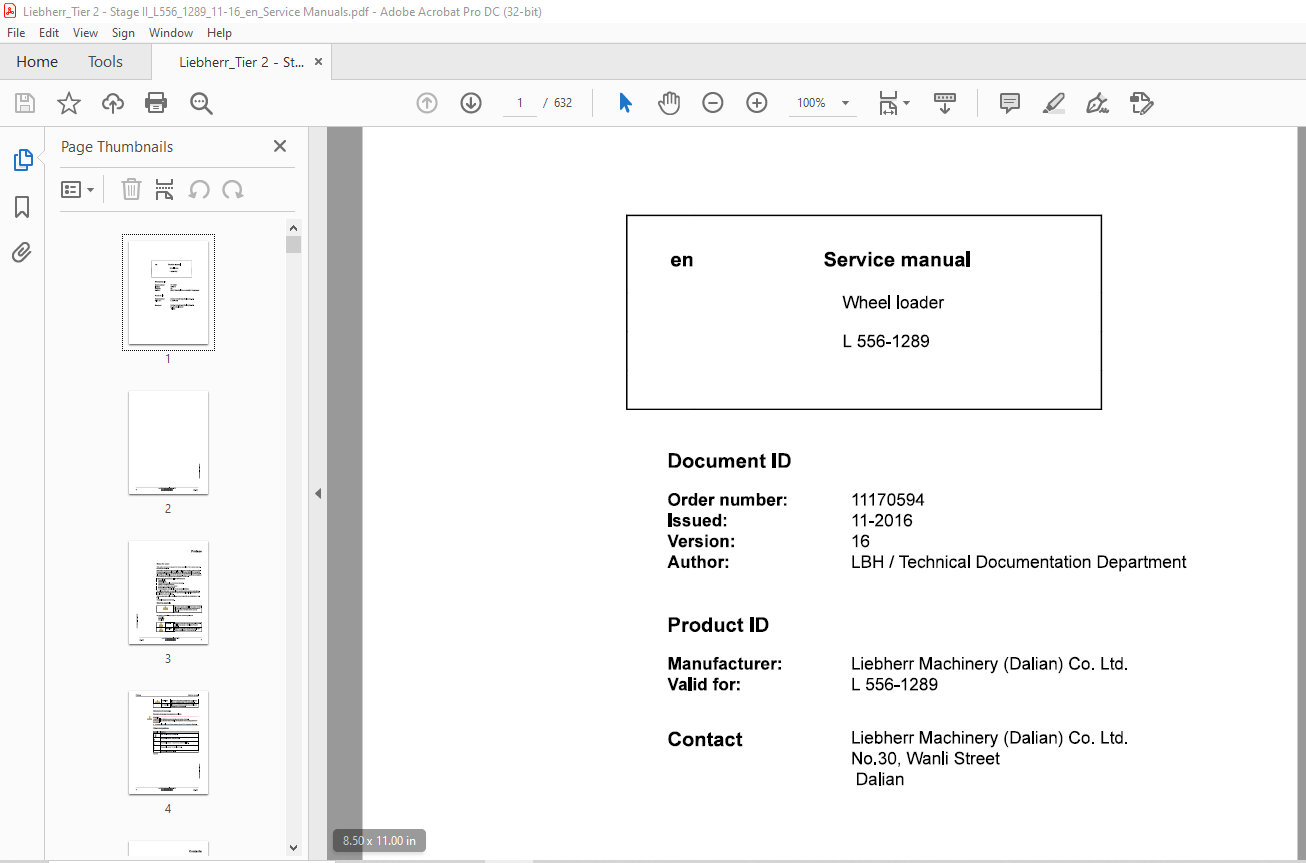Image resolution: width=1306 pixels, height=863 pixels.
Task: Close the Liebherr_Tier 2 document tab
Action: [x=319, y=62]
